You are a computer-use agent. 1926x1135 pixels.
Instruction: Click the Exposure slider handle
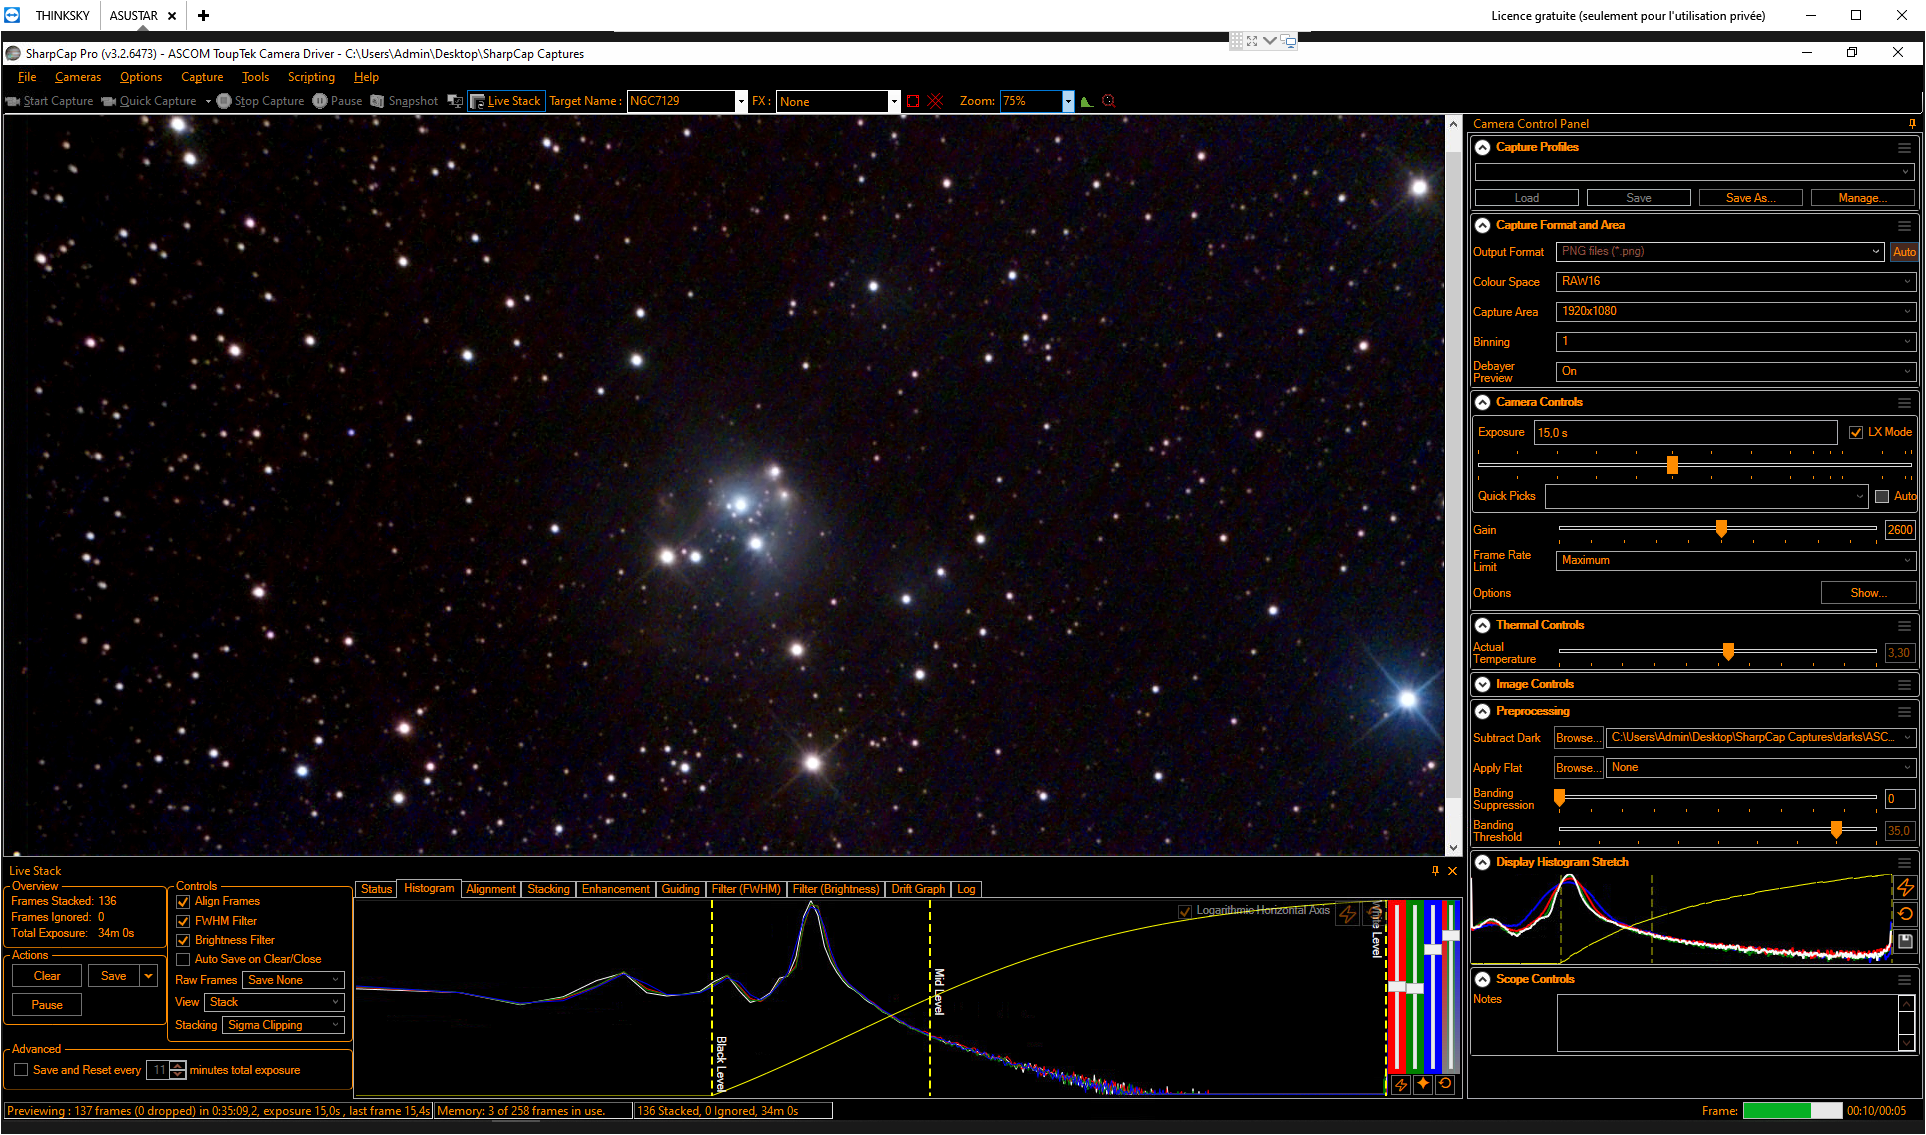(1672, 465)
